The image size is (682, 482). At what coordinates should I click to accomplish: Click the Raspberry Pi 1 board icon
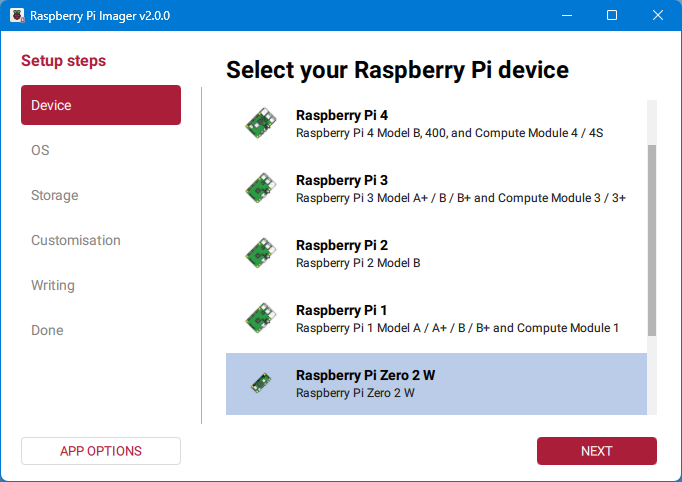(260, 319)
